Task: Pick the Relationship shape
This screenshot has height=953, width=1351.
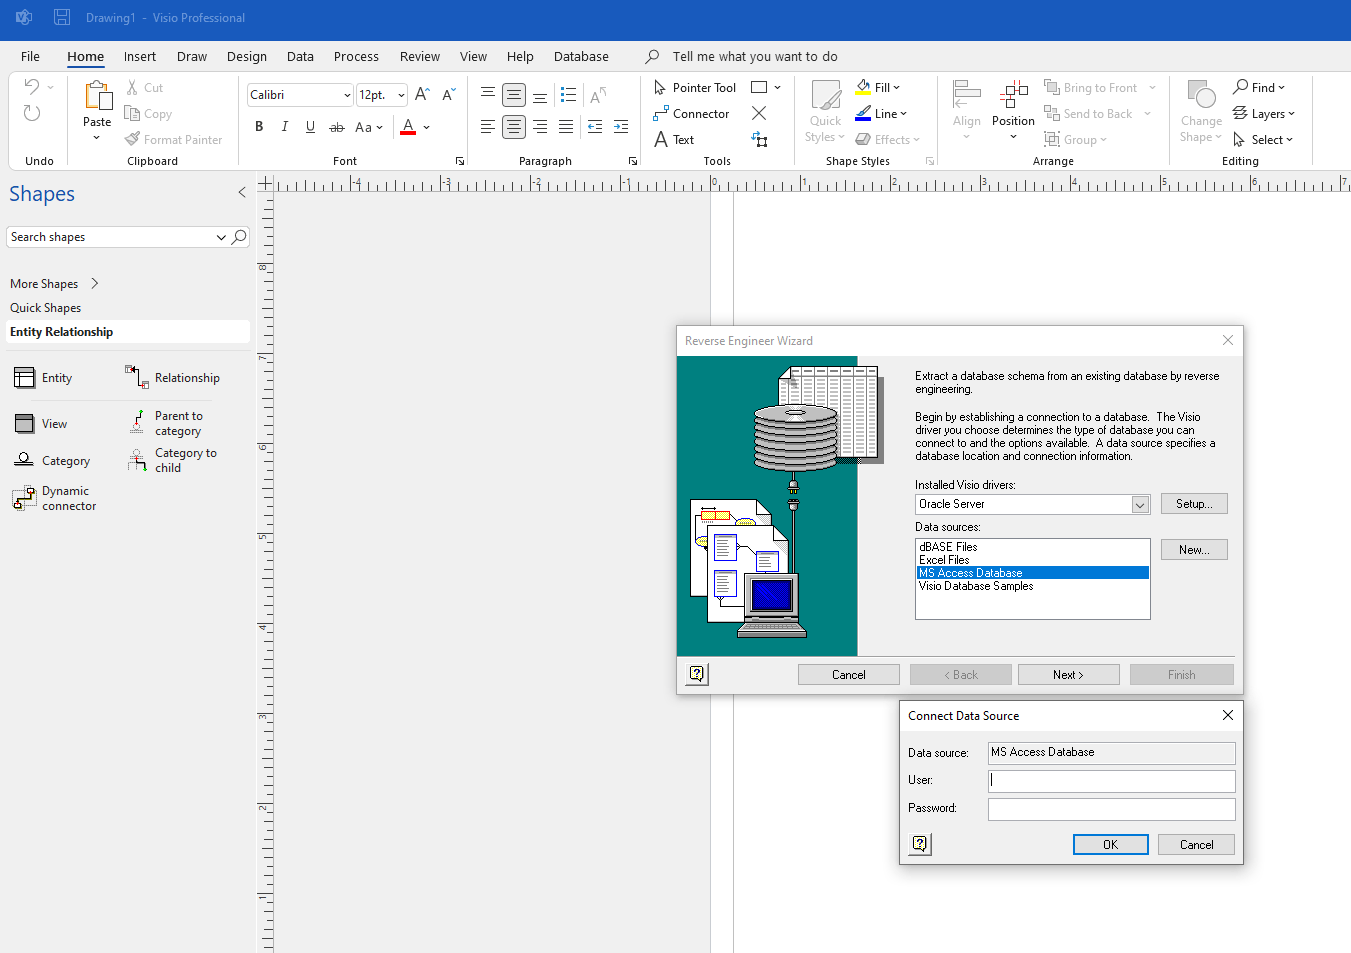Action: (137, 377)
